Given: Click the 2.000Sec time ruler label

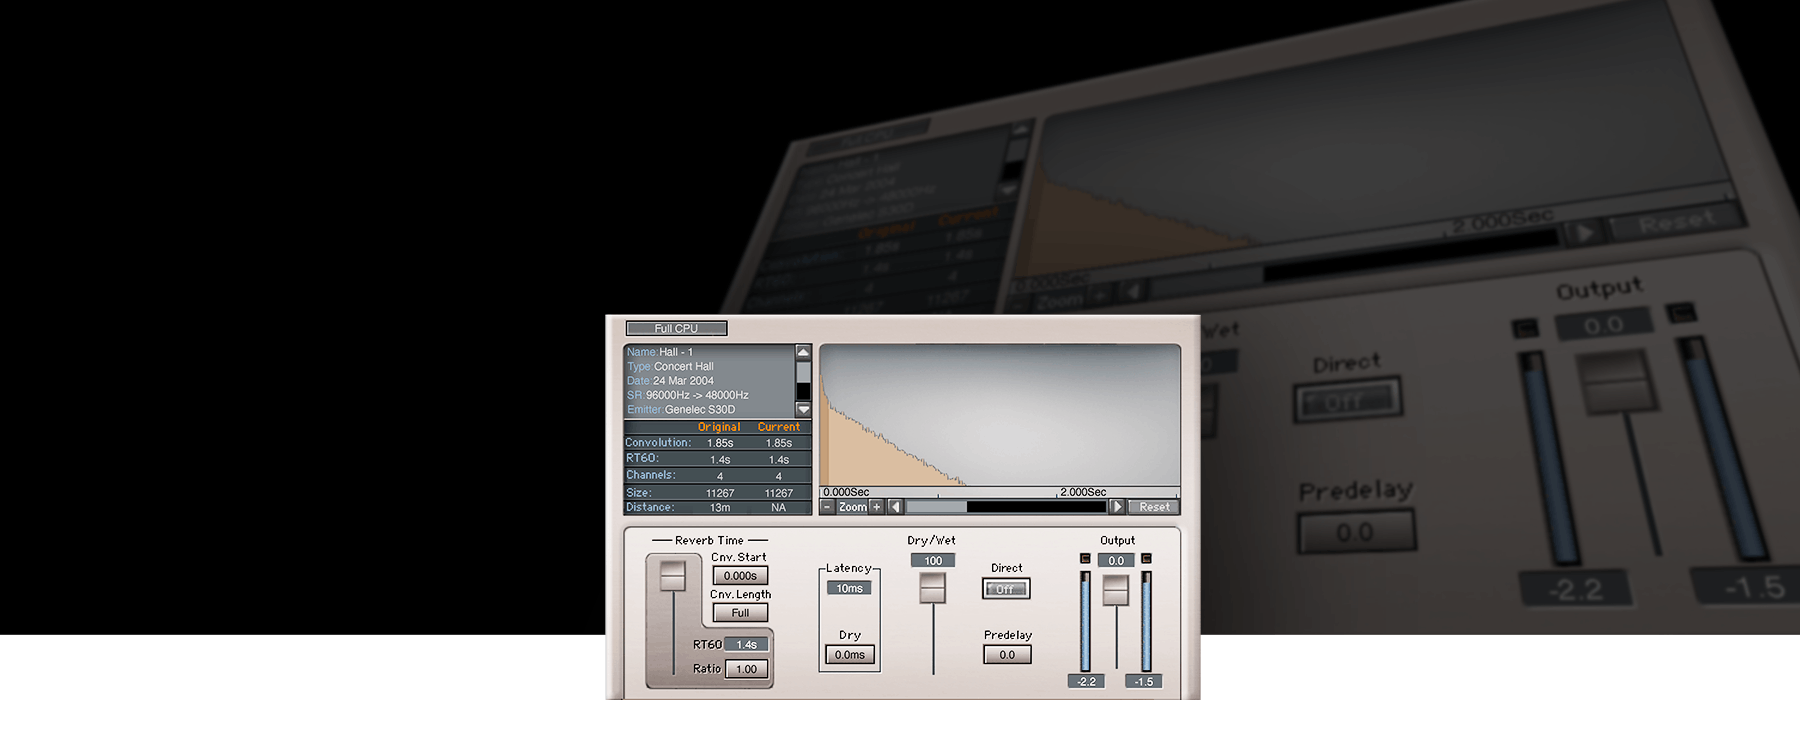Looking at the screenshot, I should (x=1083, y=492).
